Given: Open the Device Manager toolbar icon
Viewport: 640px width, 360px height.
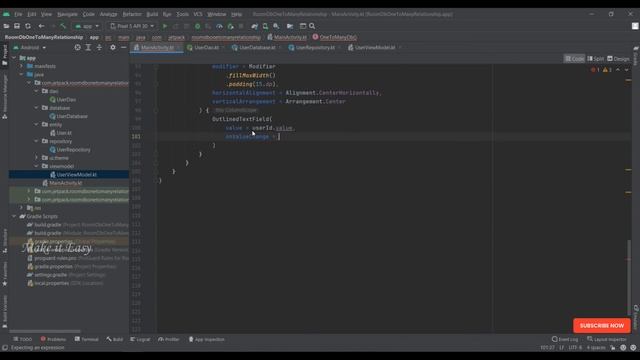Looking at the screenshot, I should click(265, 26).
